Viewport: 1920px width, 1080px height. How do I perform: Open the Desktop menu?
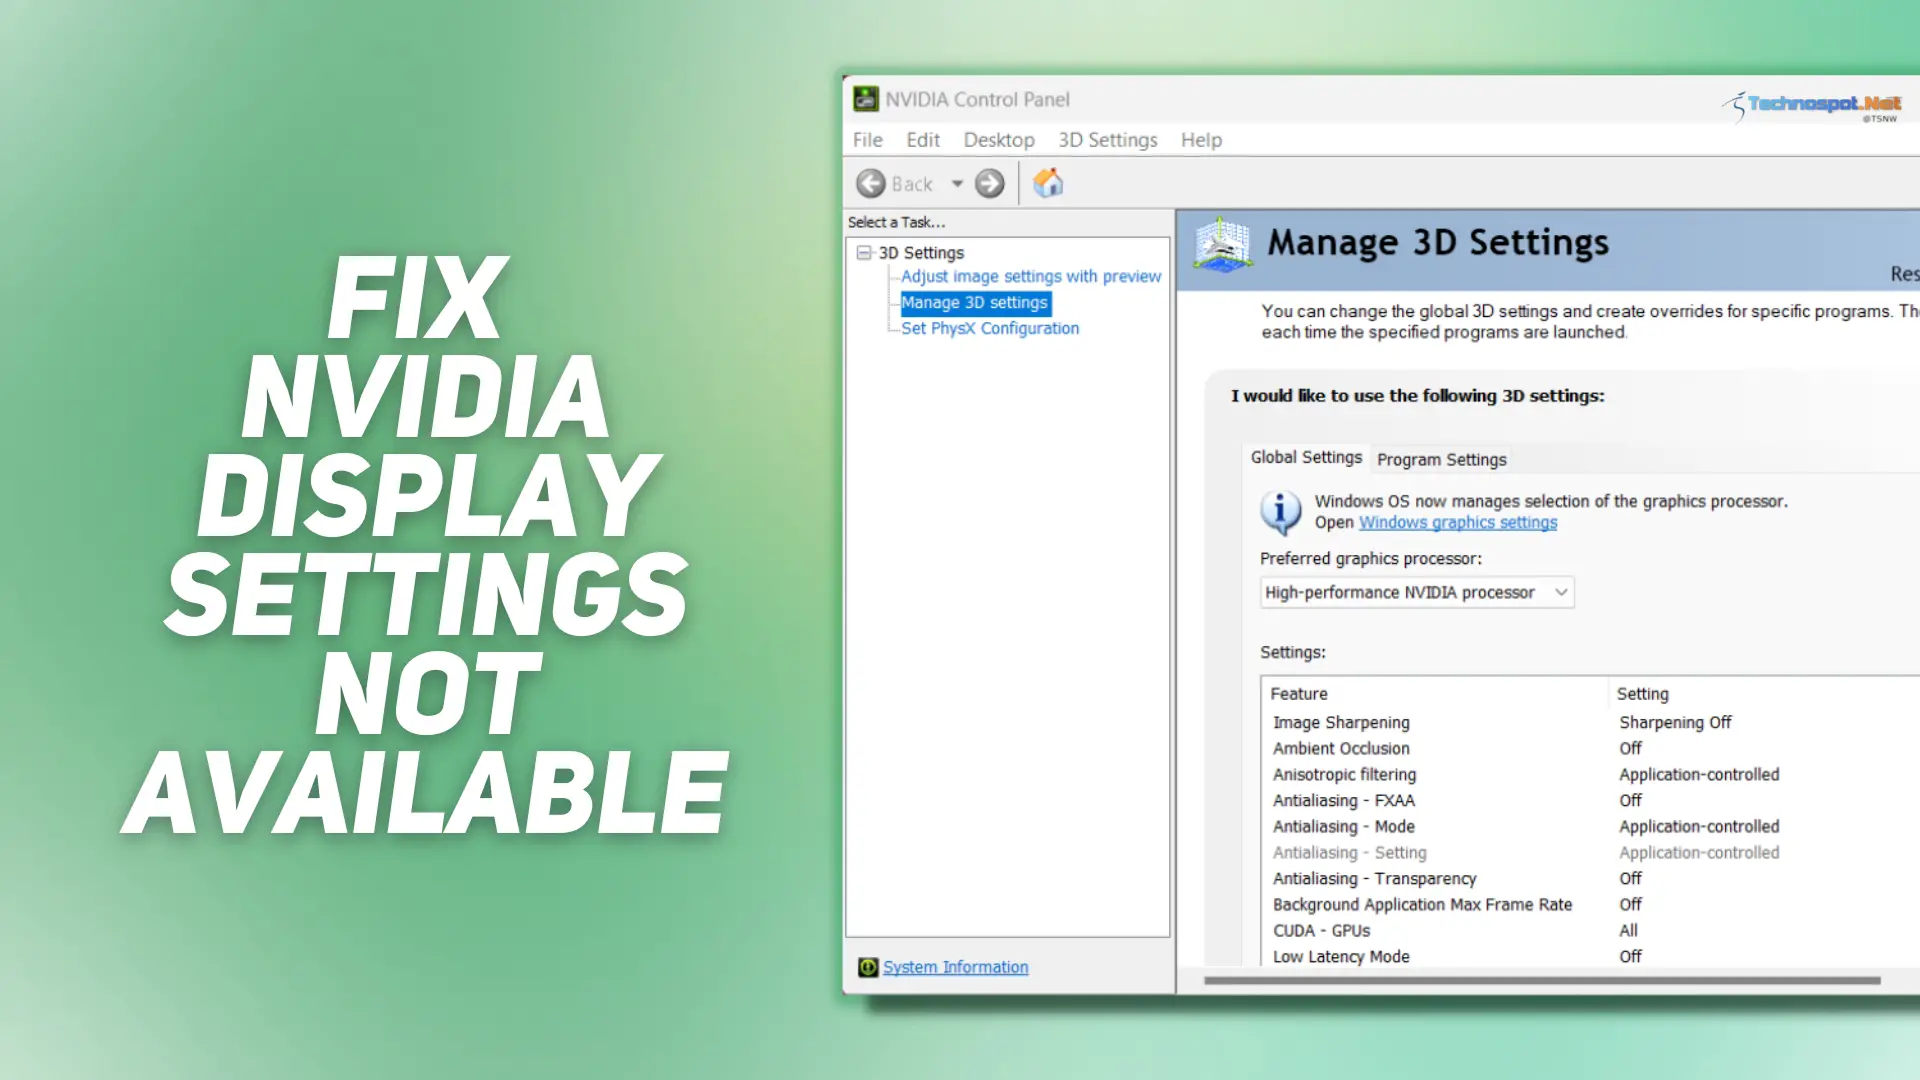tap(998, 140)
